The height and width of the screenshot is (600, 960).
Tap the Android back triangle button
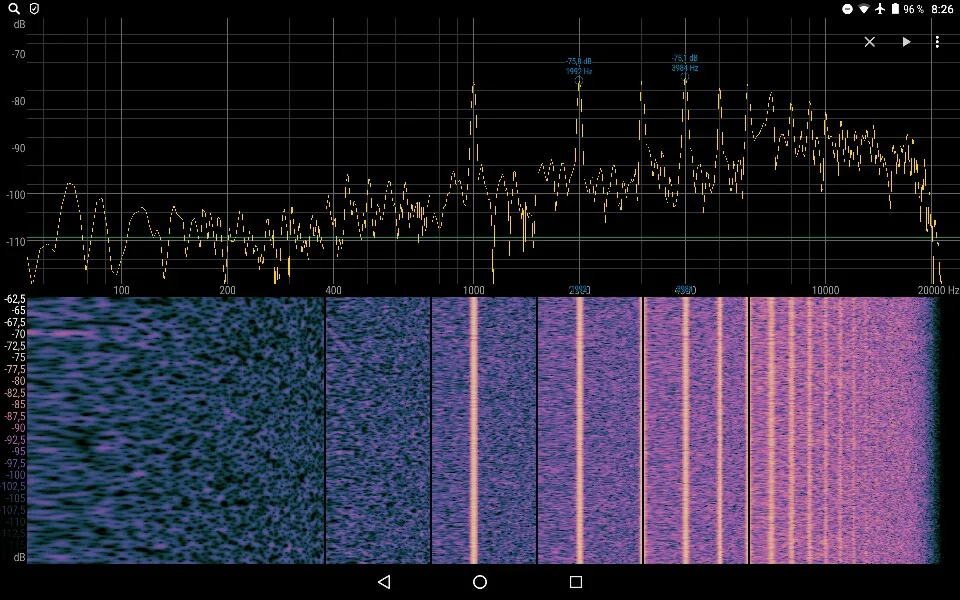pos(384,582)
